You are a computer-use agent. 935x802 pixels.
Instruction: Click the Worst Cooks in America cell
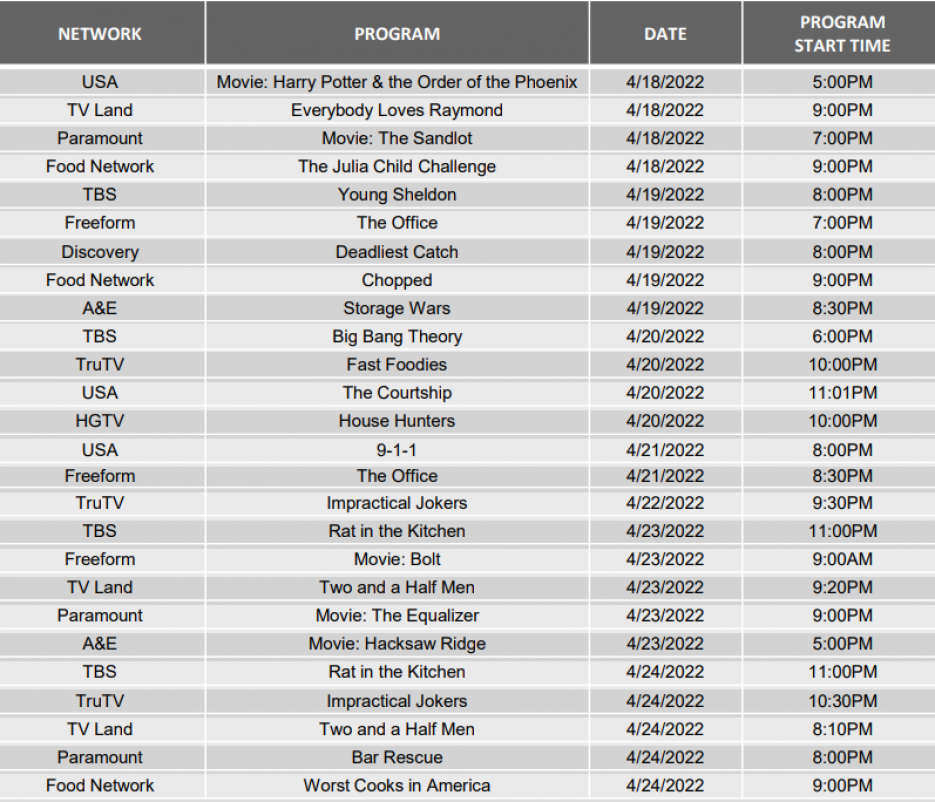coord(397,786)
